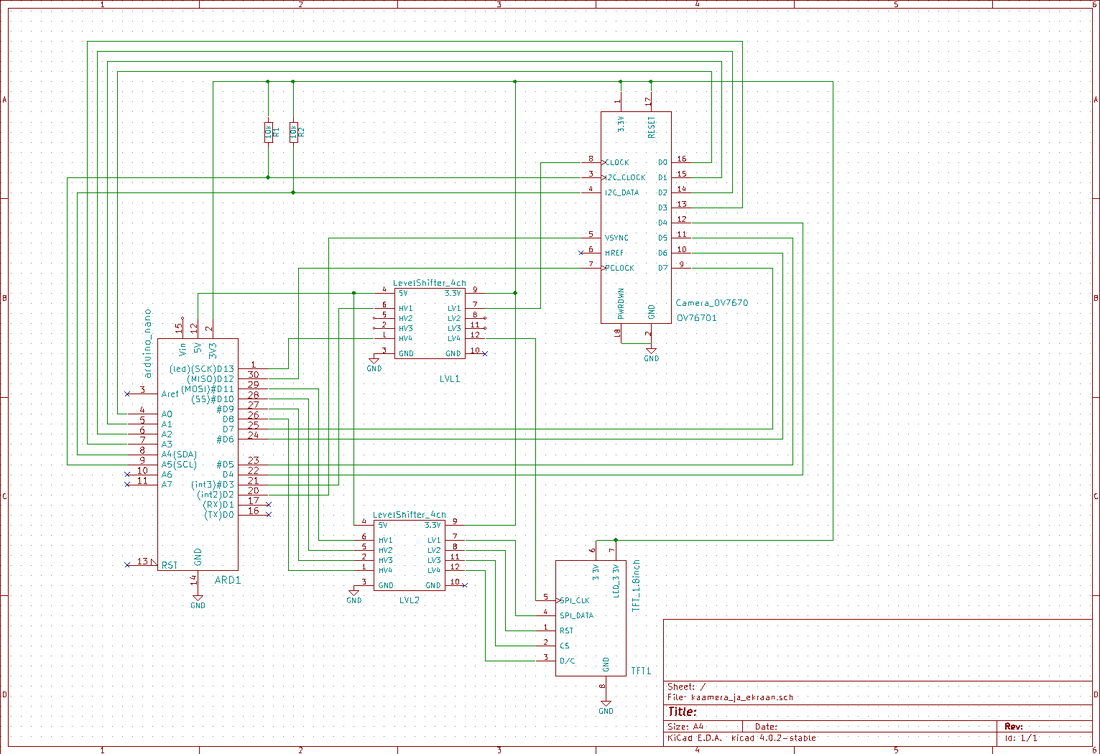This screenshot has width=1100, height=754.
Task: Click the Camera_OV7670 label
Action: pos(712,303)
